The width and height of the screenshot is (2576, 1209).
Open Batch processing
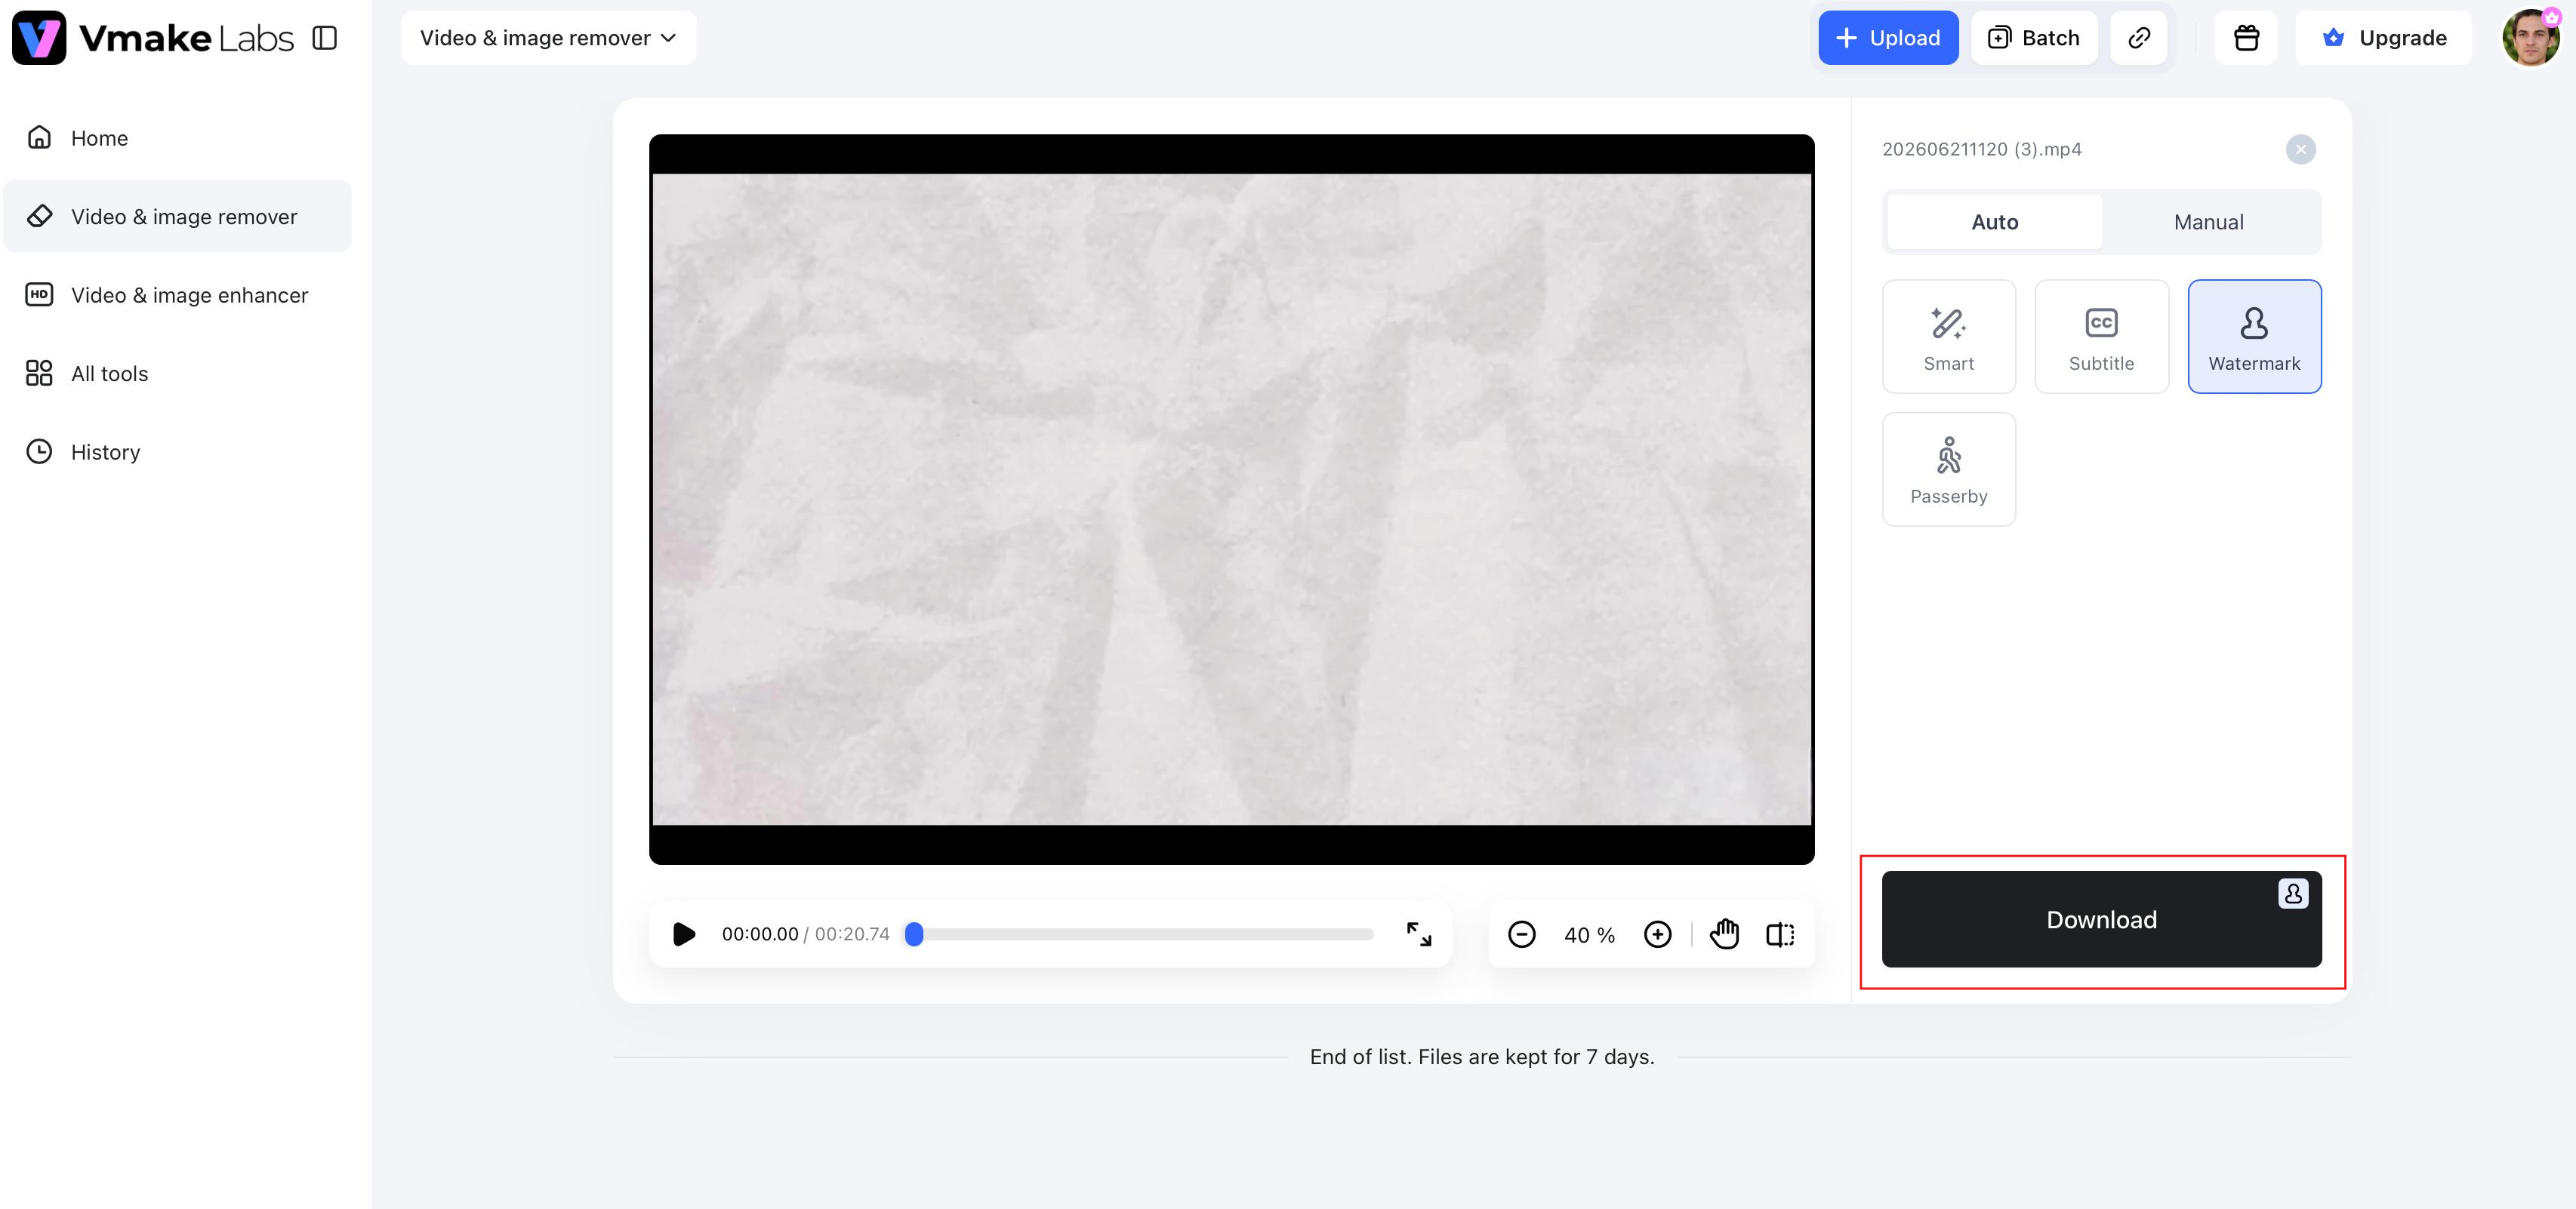2034,38
